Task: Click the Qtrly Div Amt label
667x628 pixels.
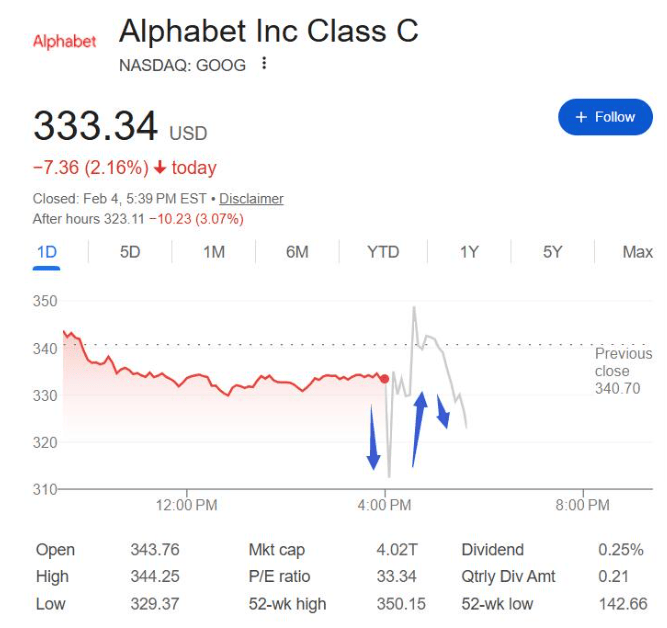Action: click(x=508, y=577)
